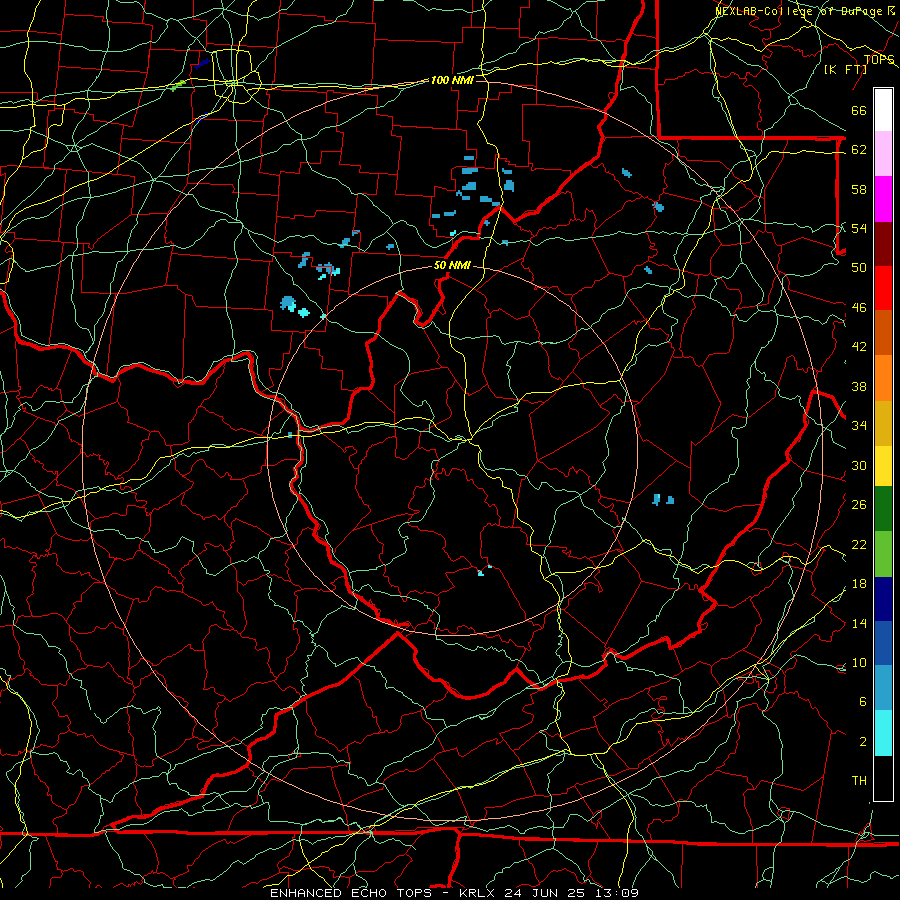The height and width of the screenshot is (900, 900).
Task: Click the '34' legend value
Action: pos(859,426)
